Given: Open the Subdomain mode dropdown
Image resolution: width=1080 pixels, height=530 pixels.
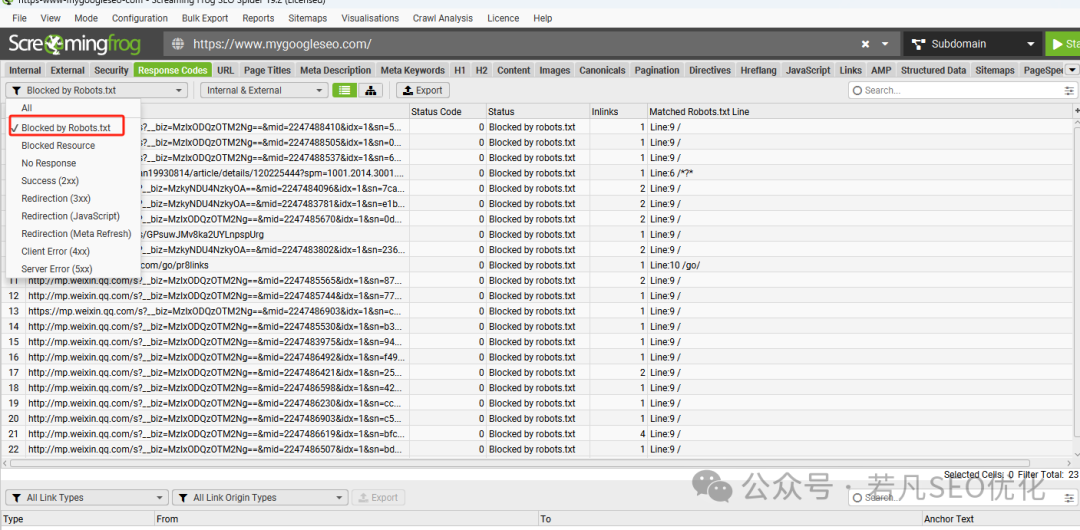Looking at the screenshot, I should click(973, 44).
